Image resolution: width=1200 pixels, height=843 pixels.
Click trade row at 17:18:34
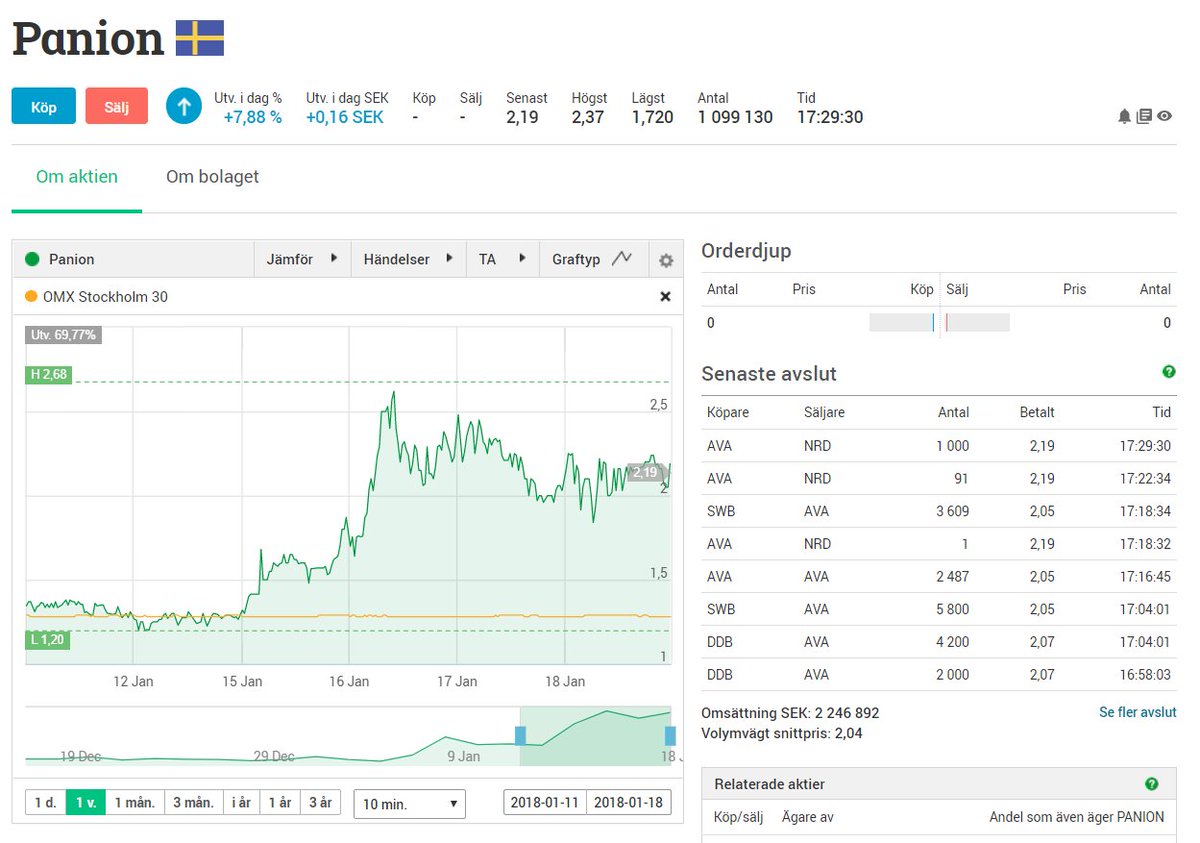(x=939, y=511)
